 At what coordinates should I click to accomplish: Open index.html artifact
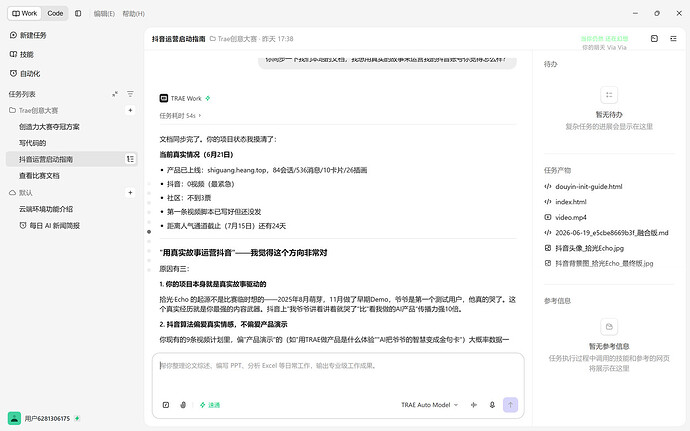click(x=571, y=202)
